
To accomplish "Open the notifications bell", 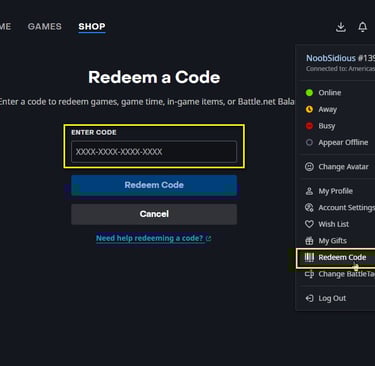I will tap(363, 27).
